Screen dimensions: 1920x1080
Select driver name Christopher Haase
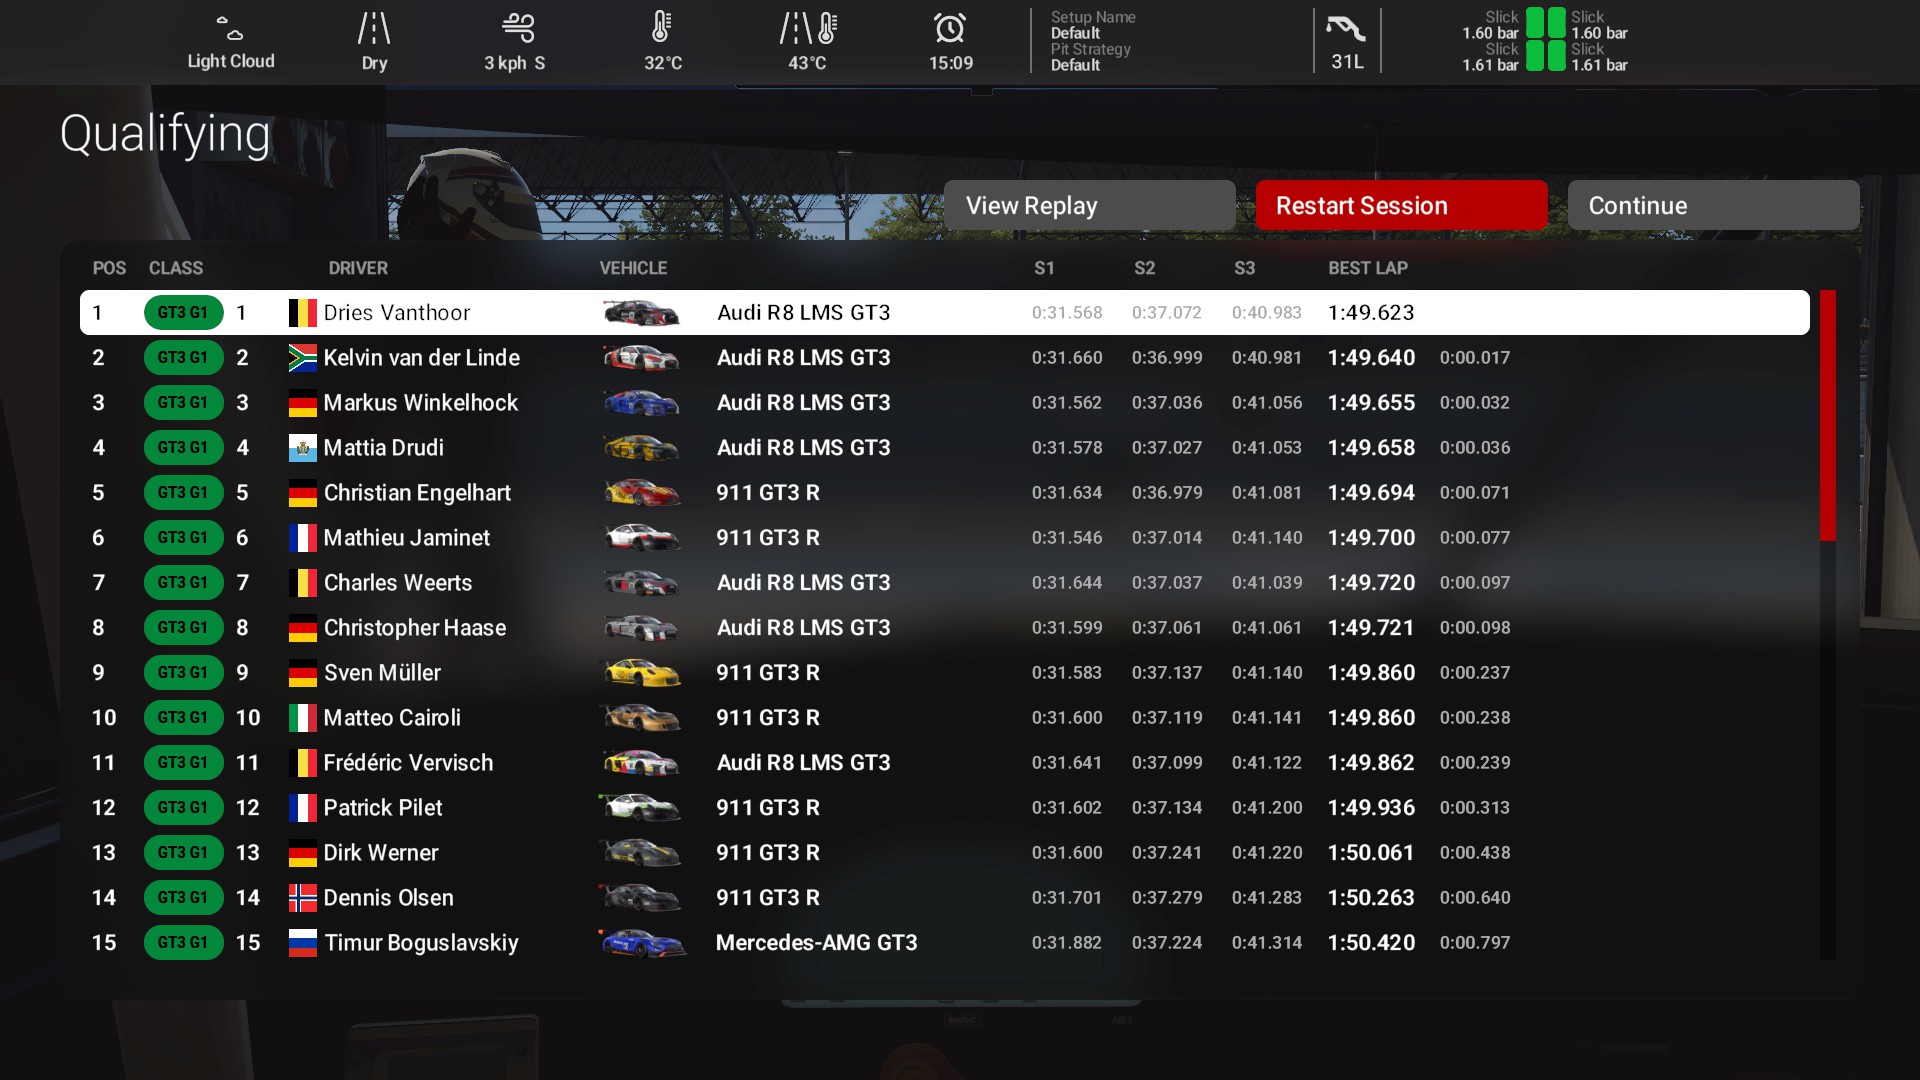click(x=415, y=628)
